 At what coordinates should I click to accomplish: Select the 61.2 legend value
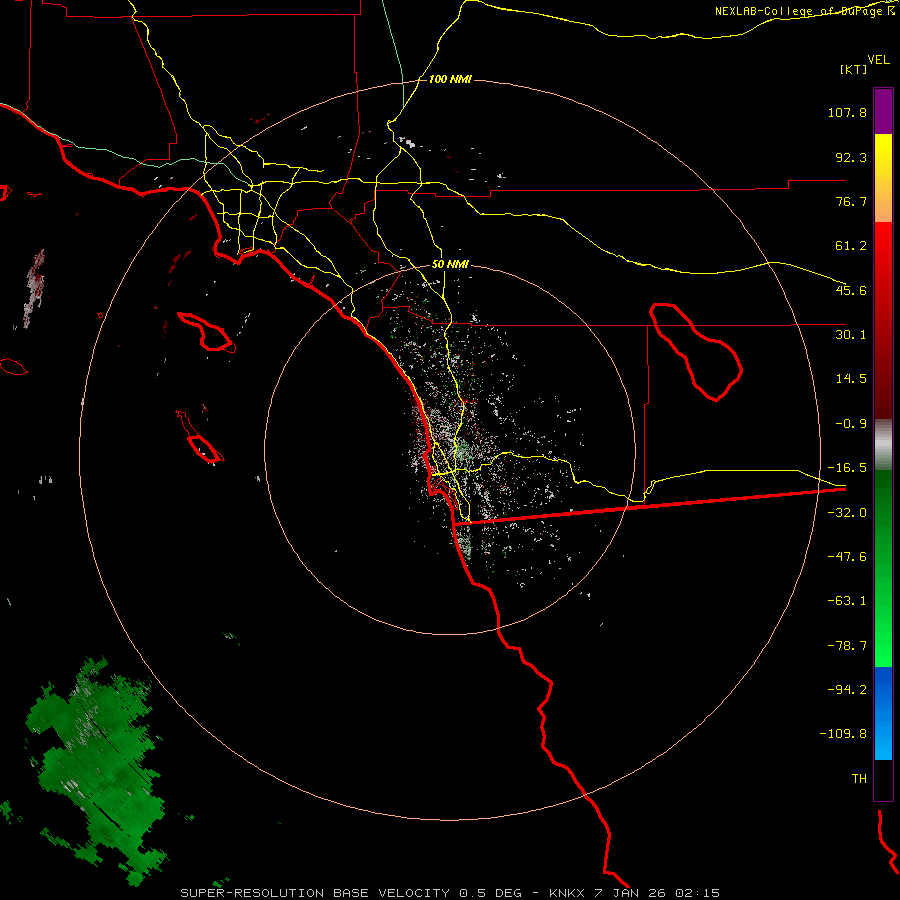click(851, 246)
